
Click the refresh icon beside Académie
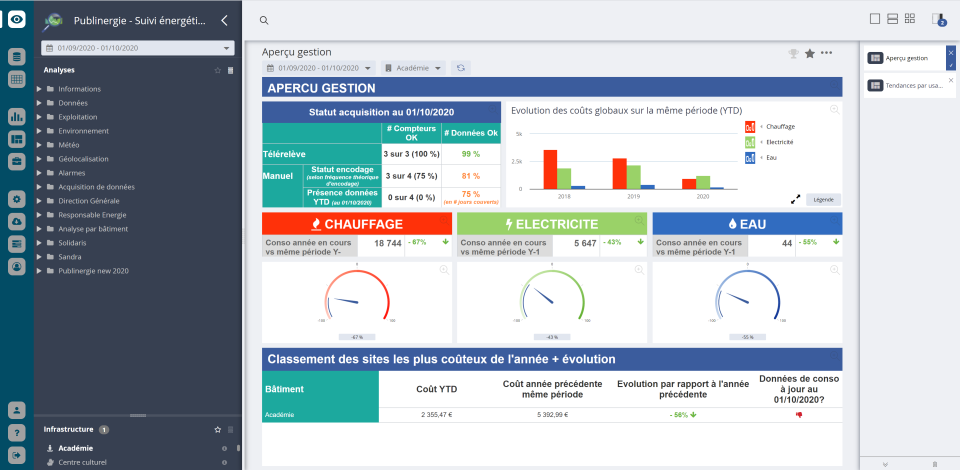point(460,68)
